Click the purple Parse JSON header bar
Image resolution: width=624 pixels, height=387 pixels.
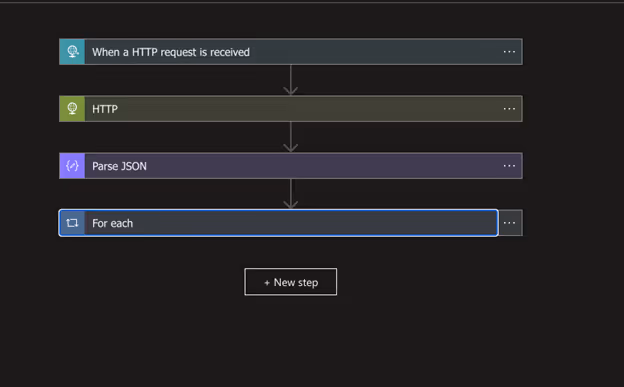pos(291,166)
